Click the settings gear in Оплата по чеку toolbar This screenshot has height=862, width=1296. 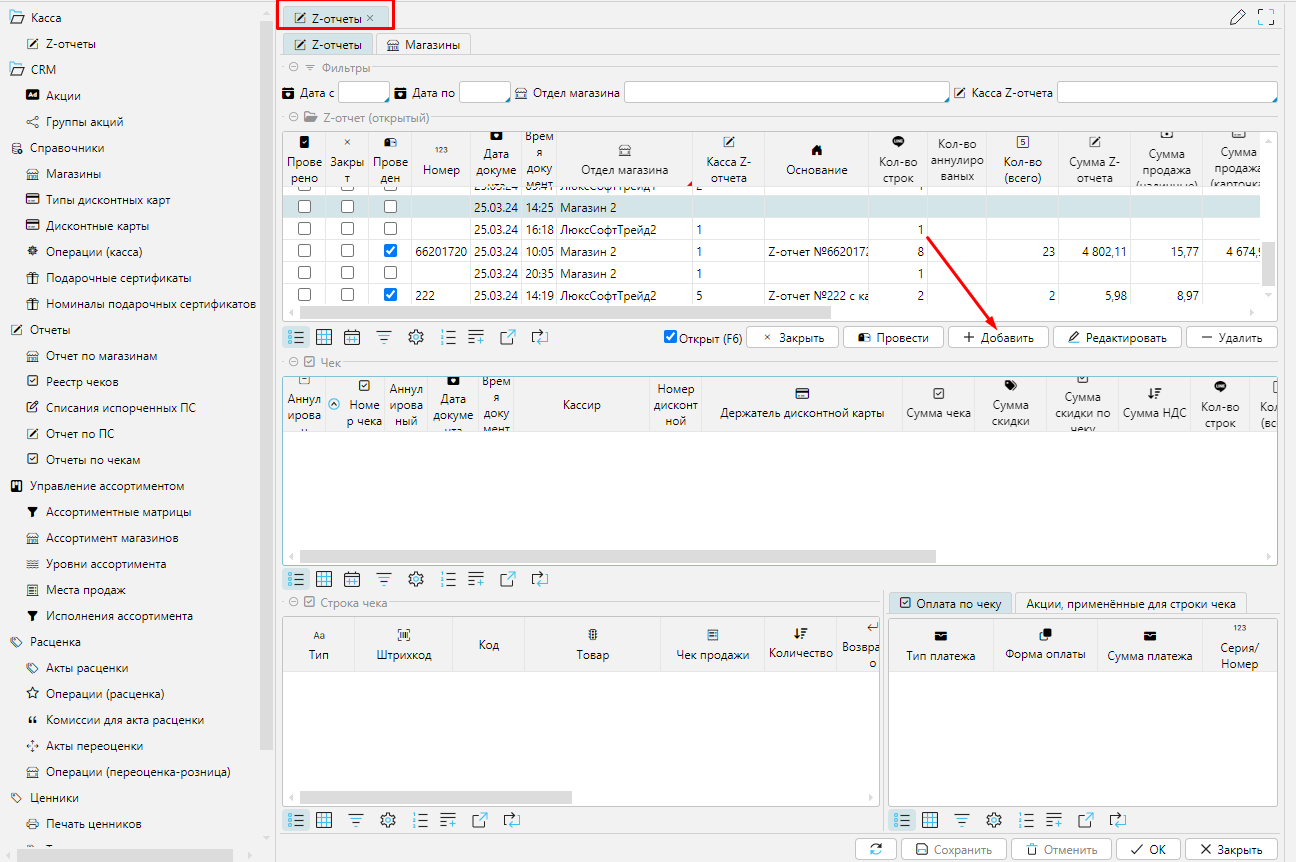pyautogui.click(x=993, y=820)
